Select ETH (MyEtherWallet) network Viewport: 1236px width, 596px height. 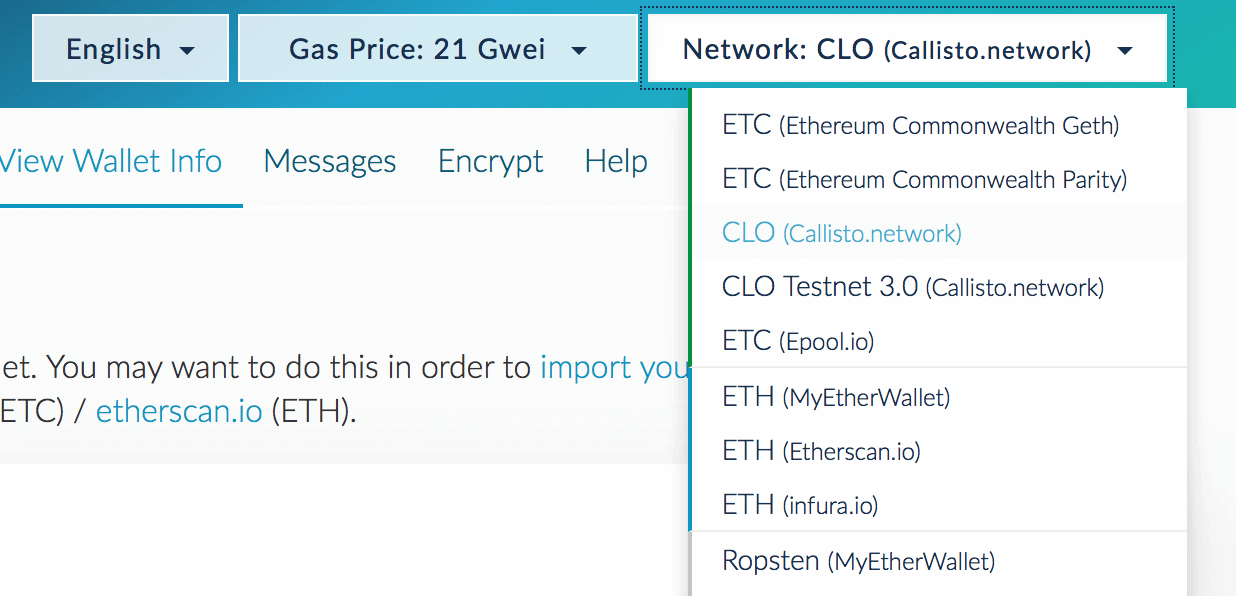tap(835, 398)
